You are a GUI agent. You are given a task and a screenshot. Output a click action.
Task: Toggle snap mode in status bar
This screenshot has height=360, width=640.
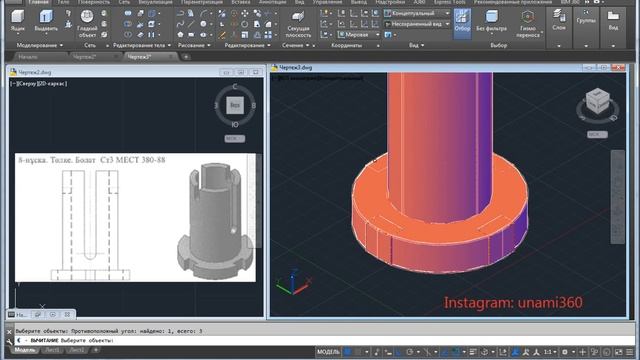tap(358, 352)
